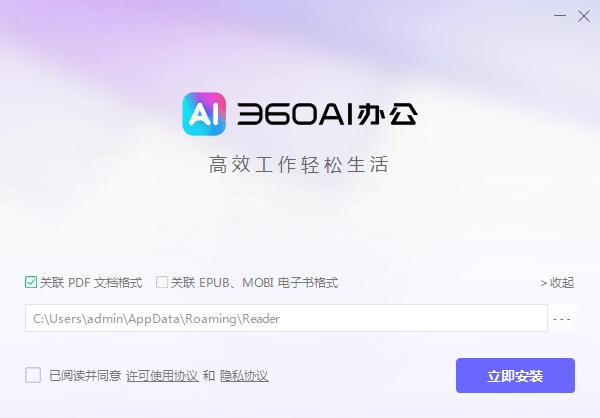Open folder browser via the three-dot button
The image size is (600, 418).
coord(562,318)
